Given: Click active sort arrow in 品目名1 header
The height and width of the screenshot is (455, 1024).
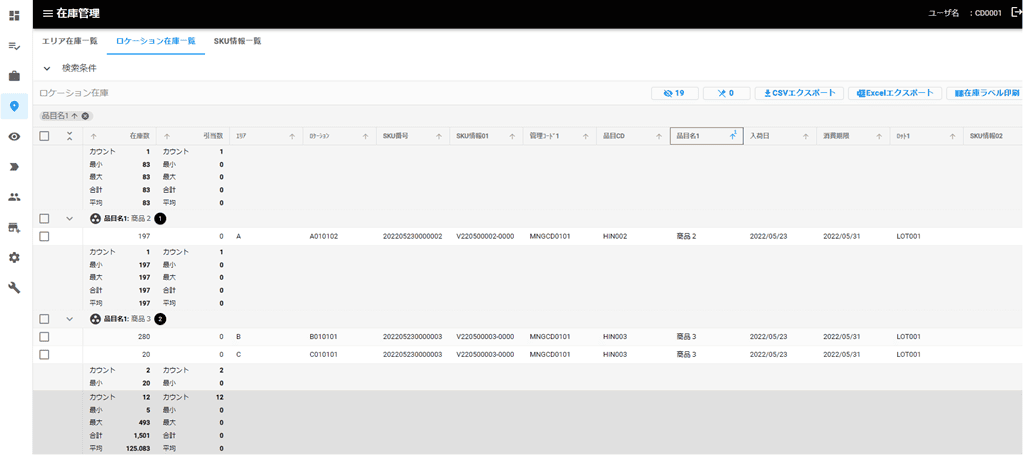Looking at the screenshot, I should tap(733, 135).
